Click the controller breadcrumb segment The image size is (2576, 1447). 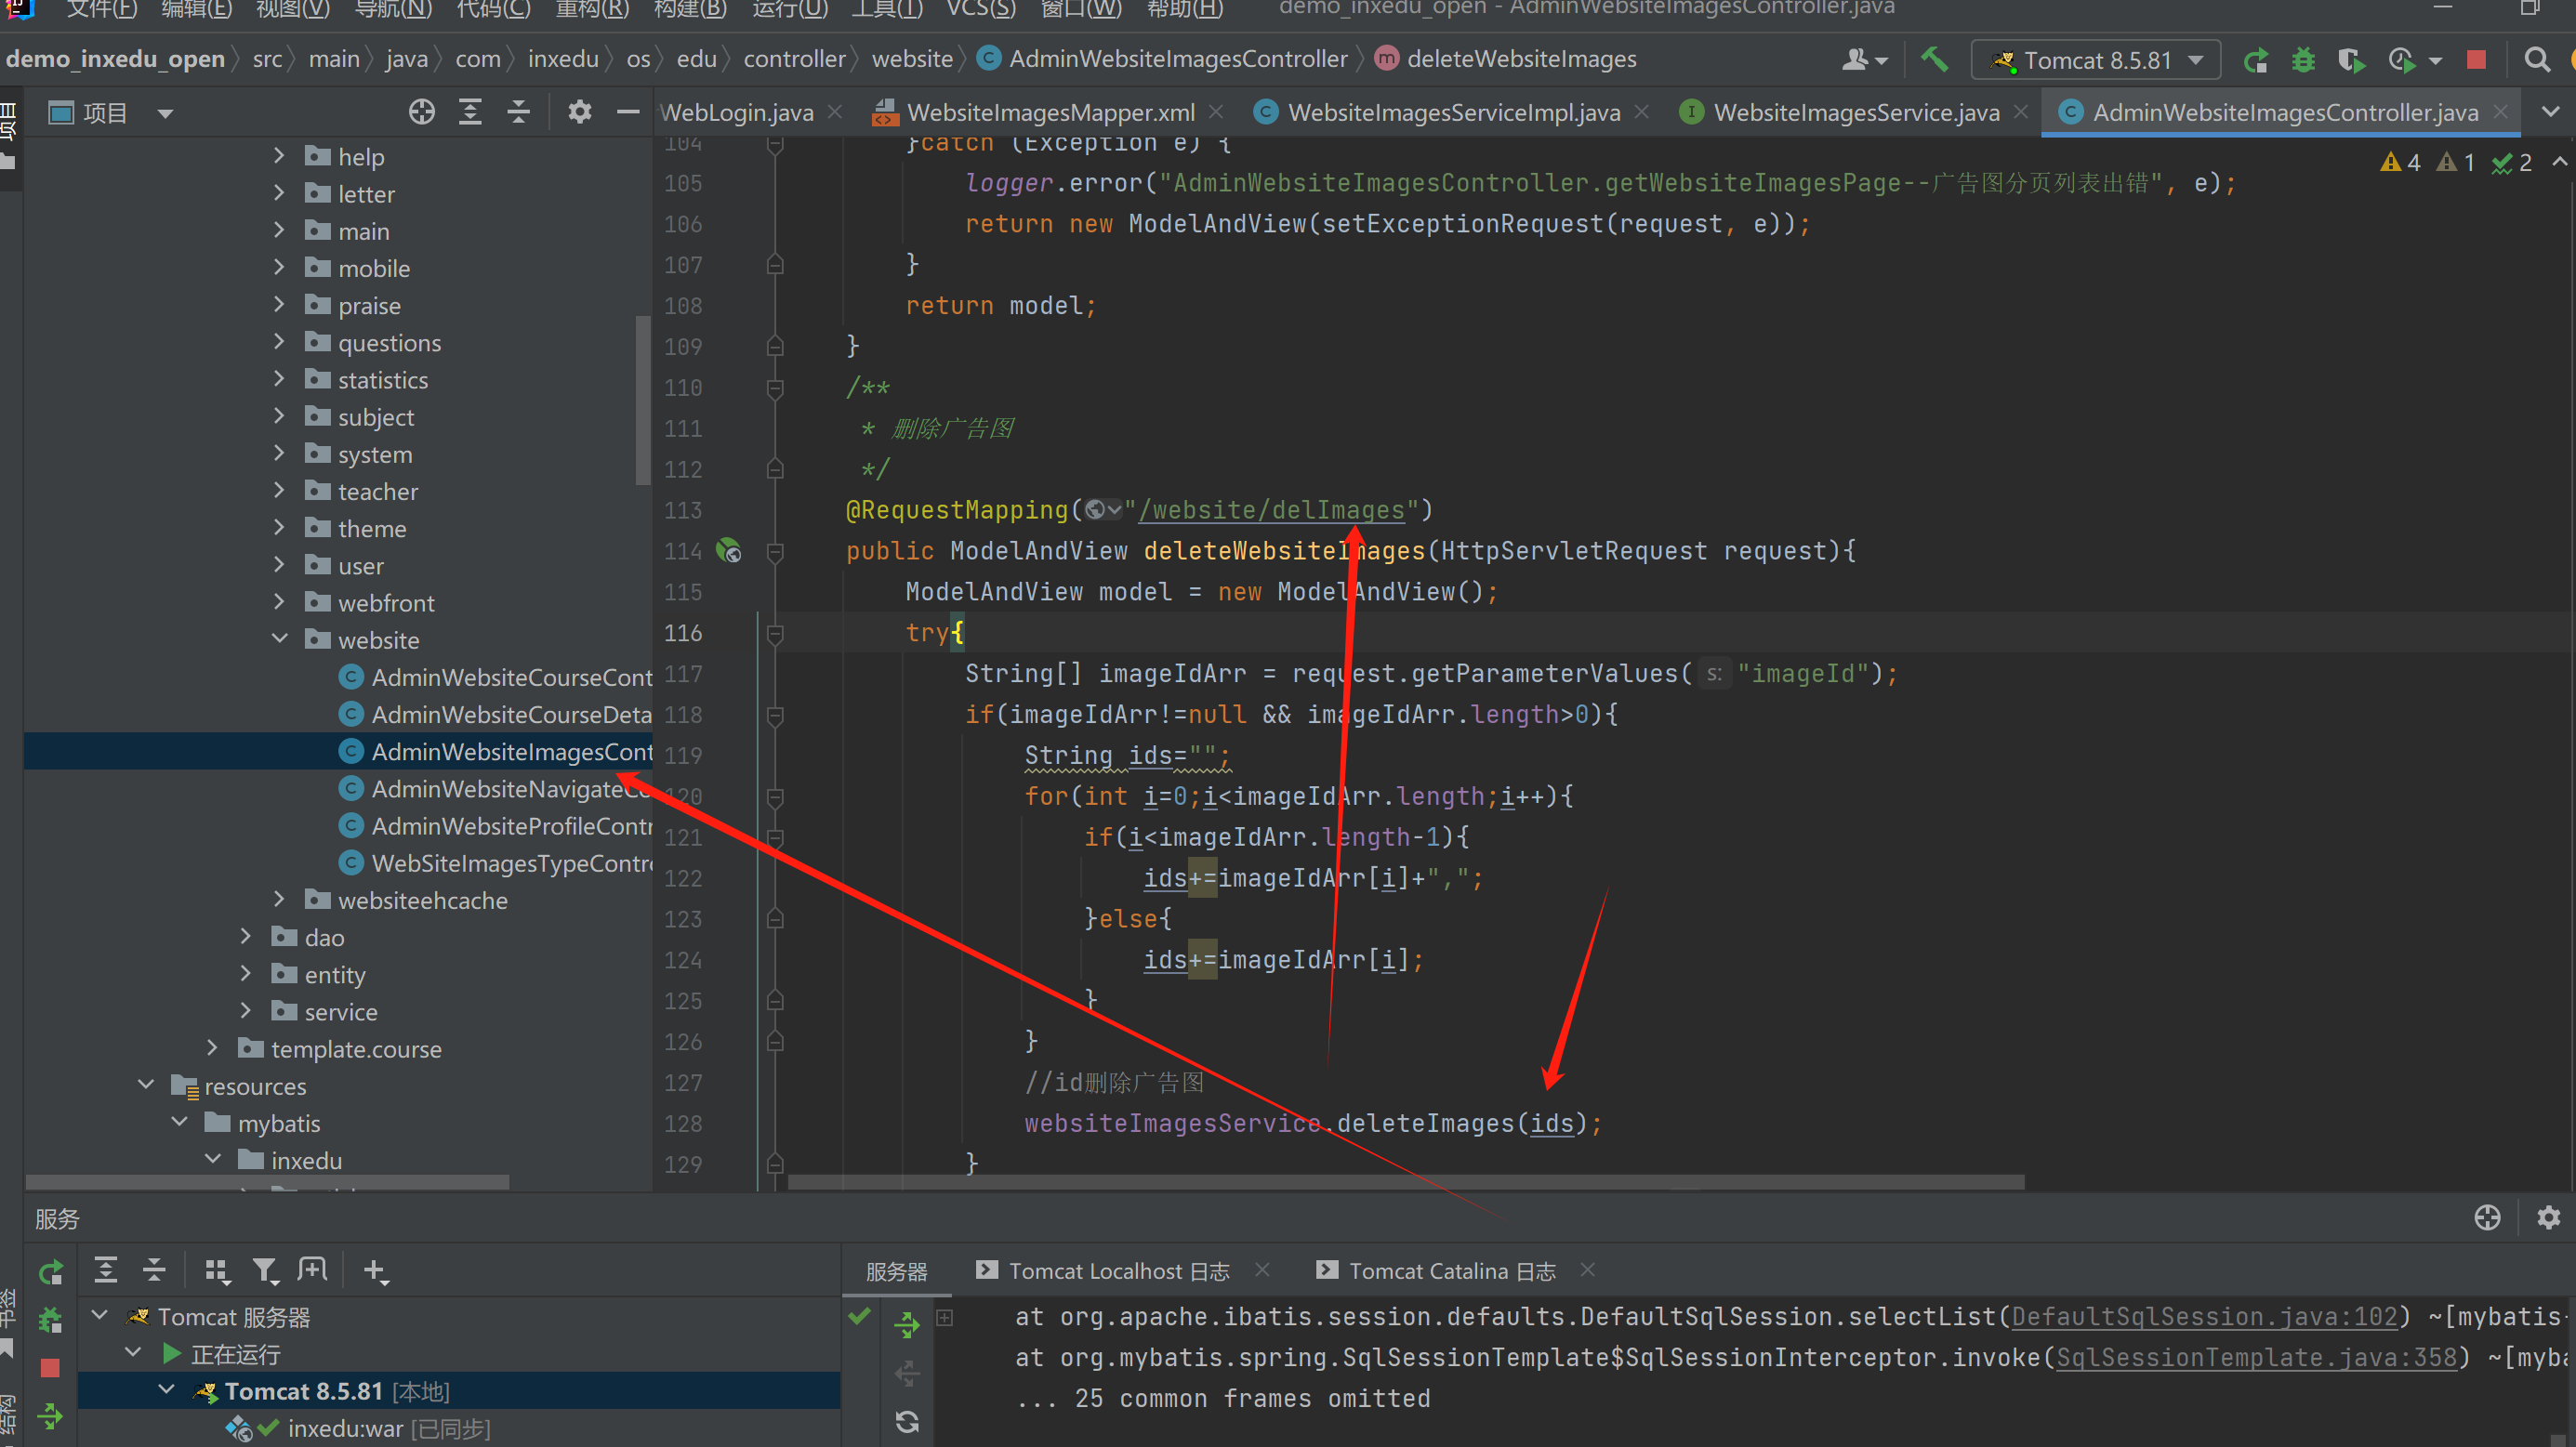pyautogui.click(x=794, y=59)
